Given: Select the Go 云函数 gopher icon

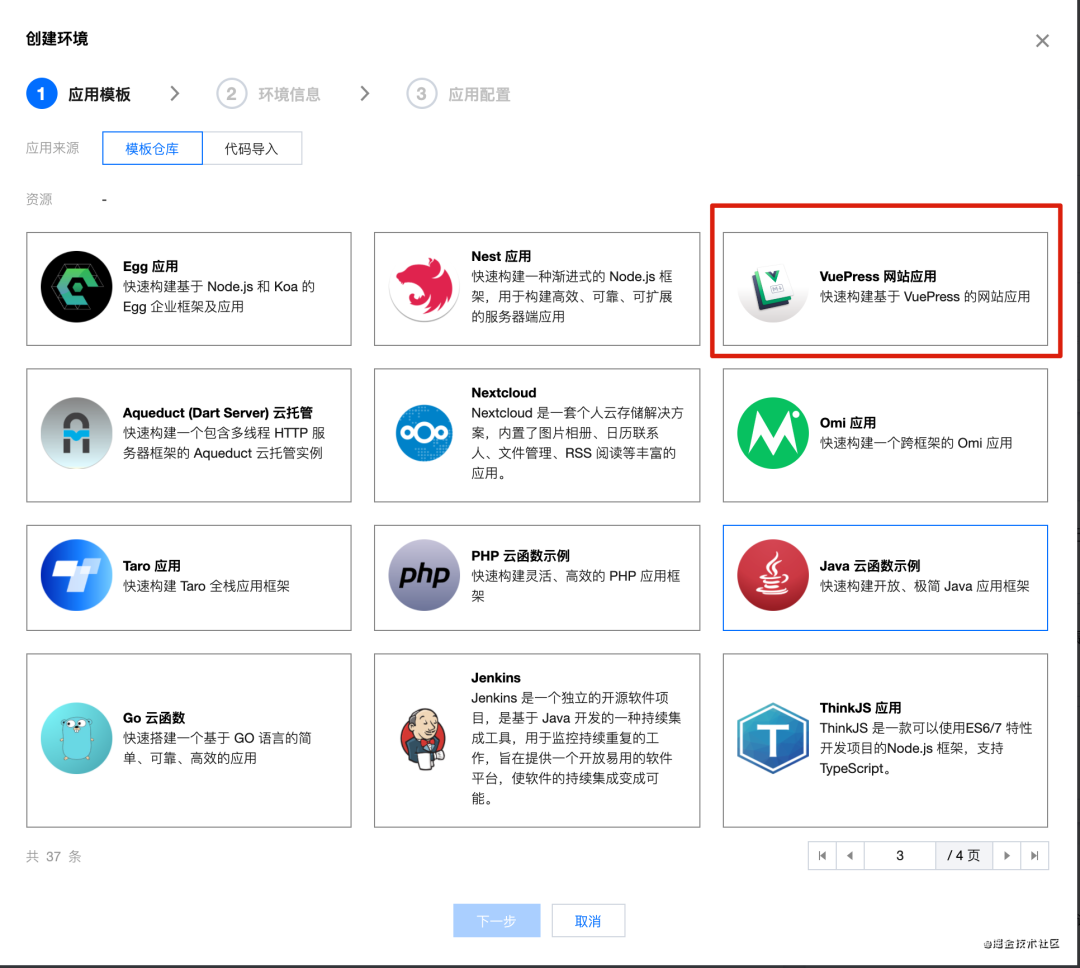Looking at the screenshot, I should click(76, 740).
